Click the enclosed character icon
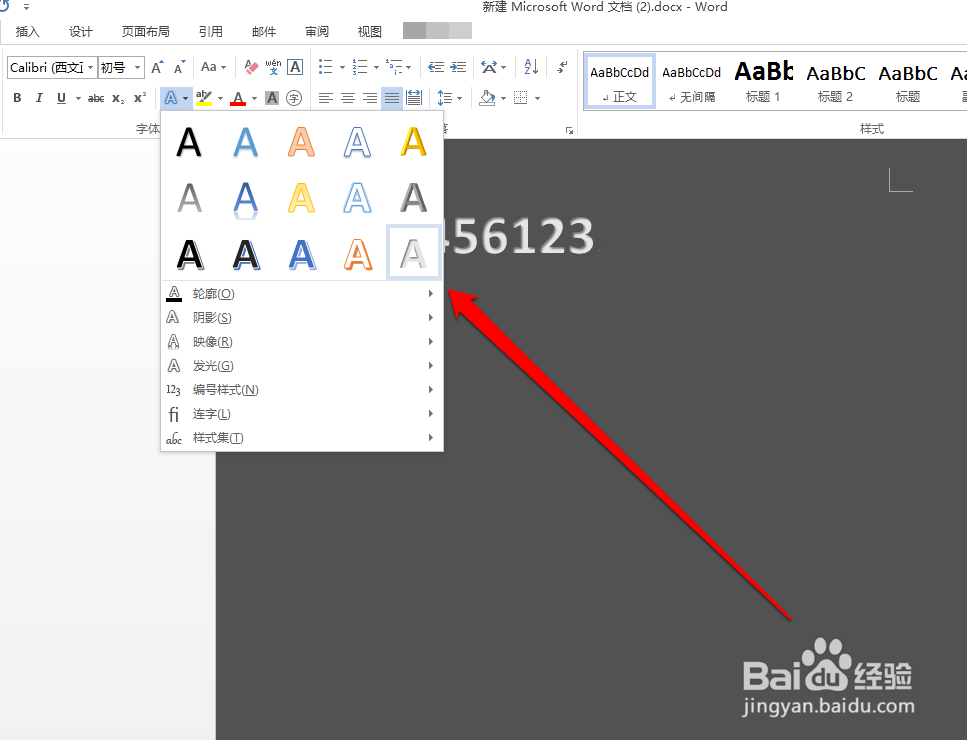Screen dimensions: 967x740 coord(294,98)
